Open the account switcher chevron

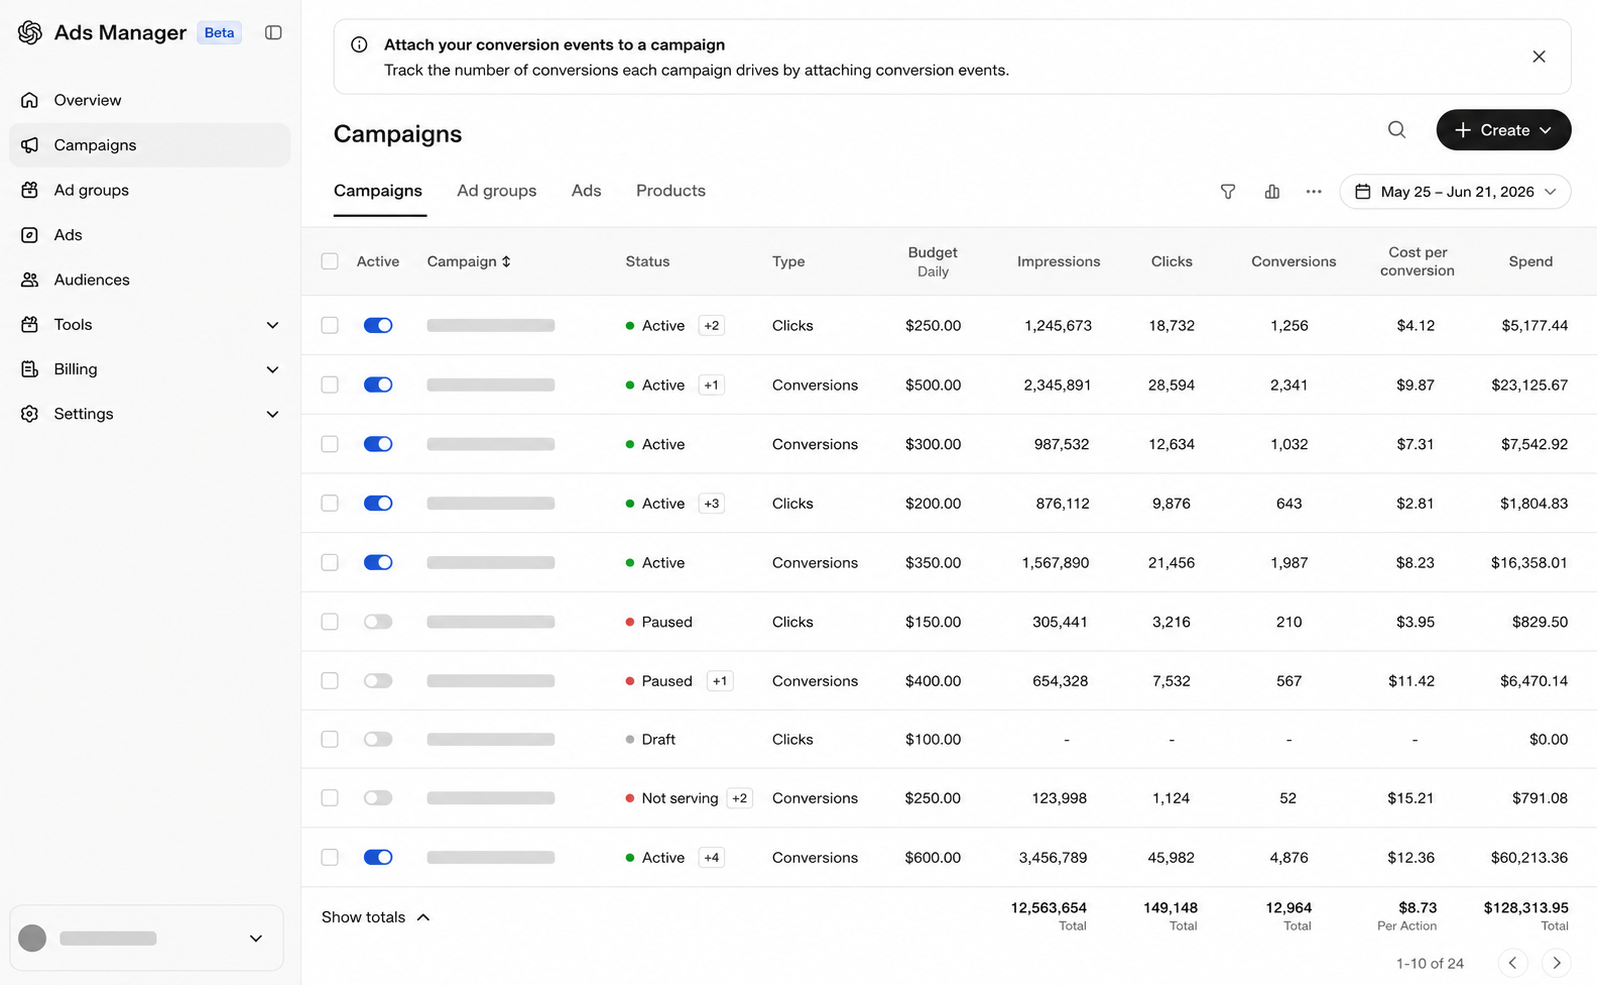click(x=256, y=938)
